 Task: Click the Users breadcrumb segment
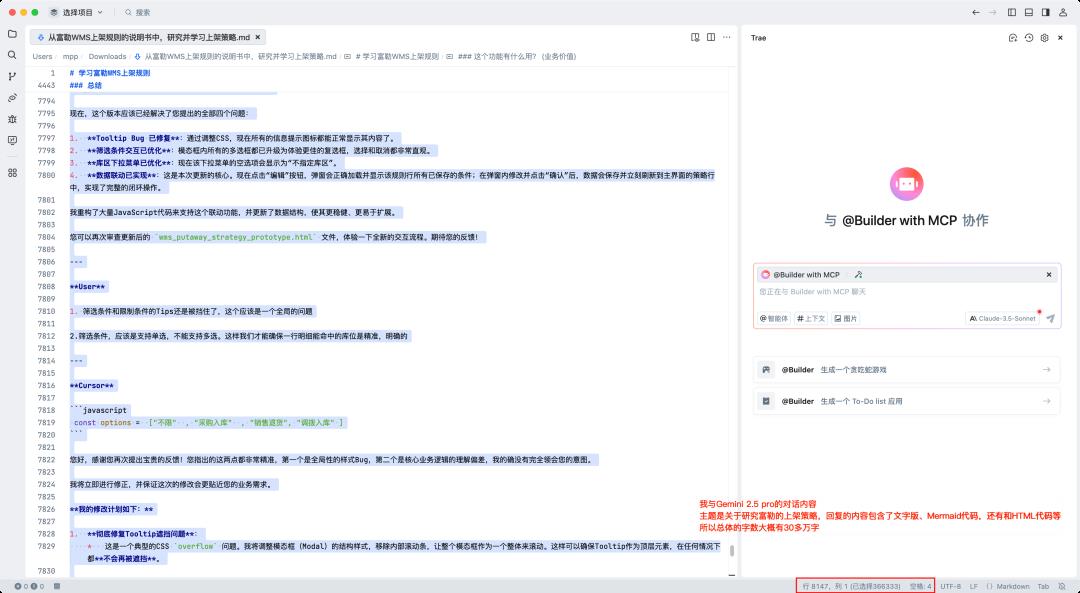tap(42, 56)
